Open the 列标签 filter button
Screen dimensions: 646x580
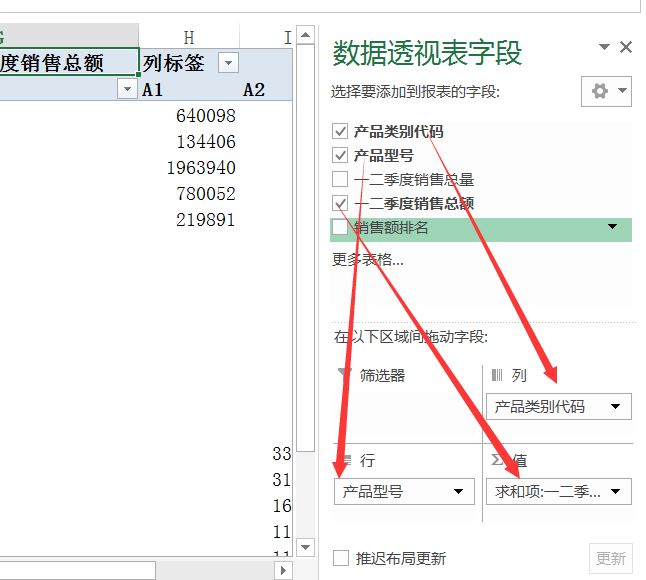pos(229,64)
